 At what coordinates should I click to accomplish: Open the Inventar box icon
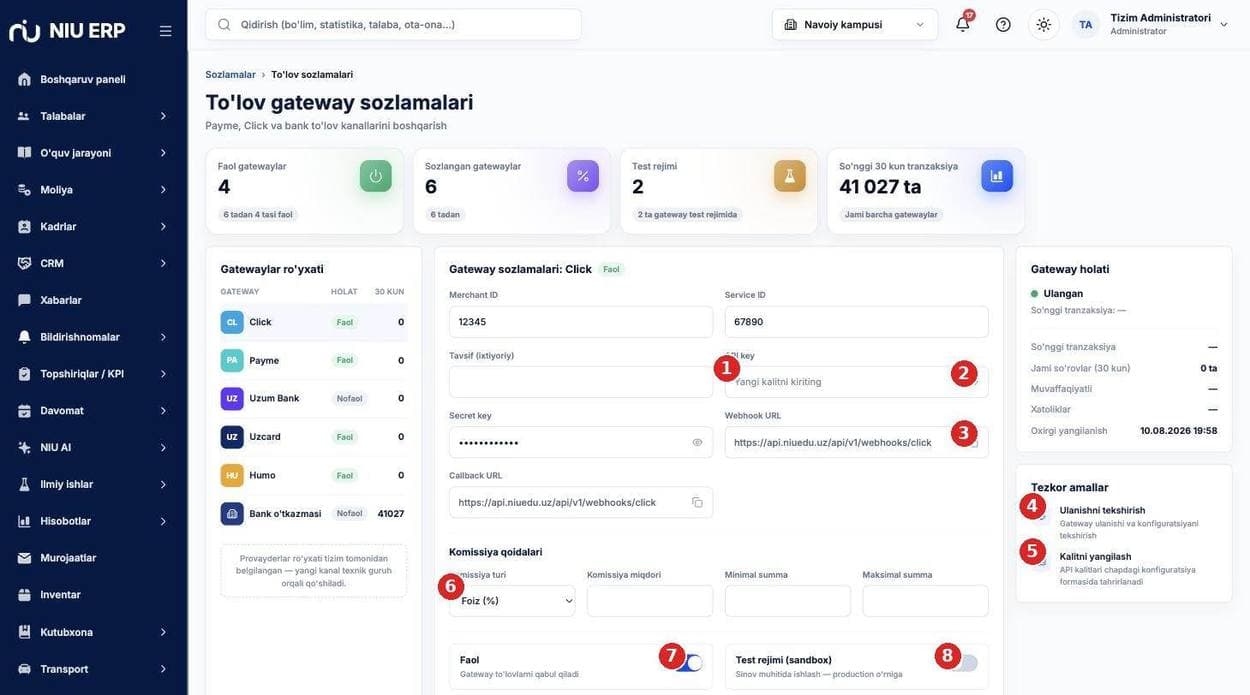[24, 594]
